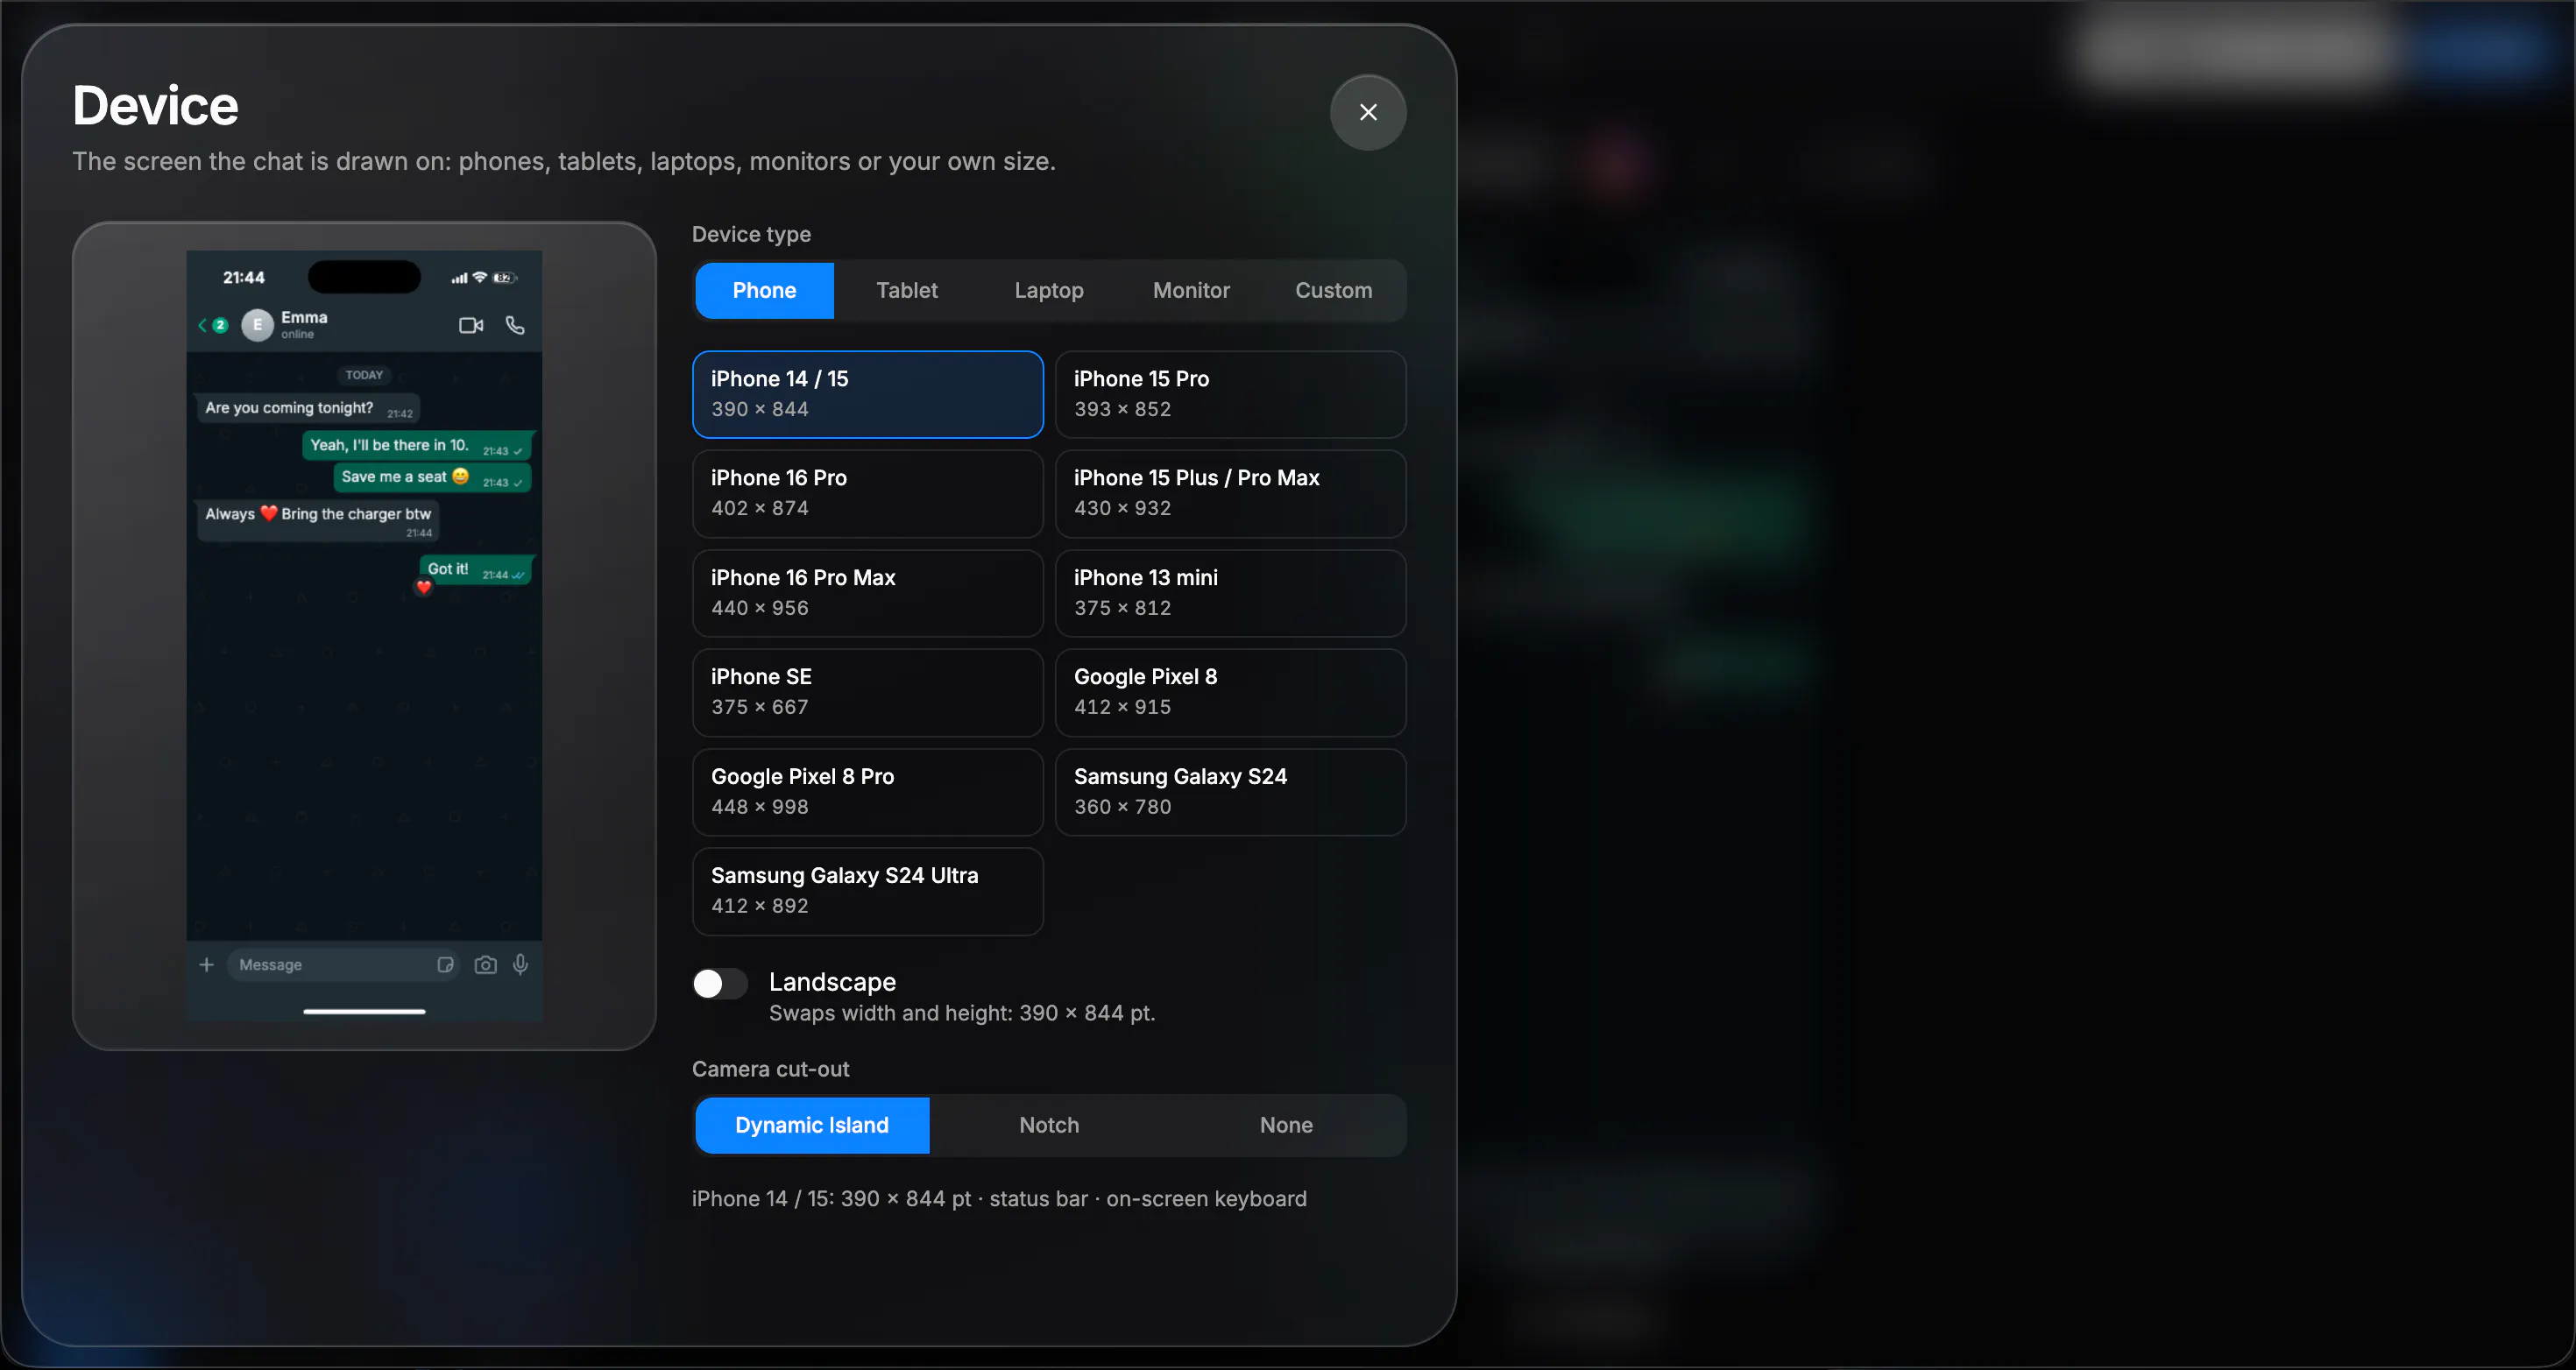This screenshot has width=2576, height=1370.
Task: Switch to the Tablet tab
Action: pos(907,290)
